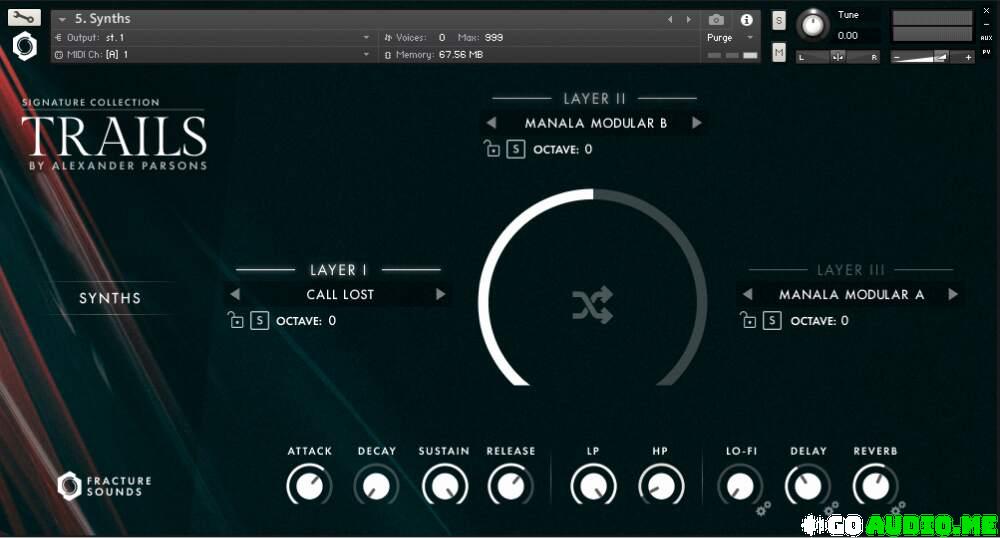Click the Release knob
The width and height of the screenshot is (1000, 538).
(x=511, y=486)
